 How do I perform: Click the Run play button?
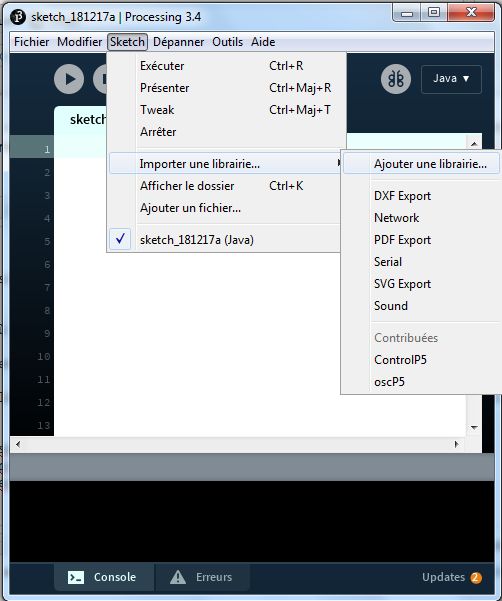[69, 79]
